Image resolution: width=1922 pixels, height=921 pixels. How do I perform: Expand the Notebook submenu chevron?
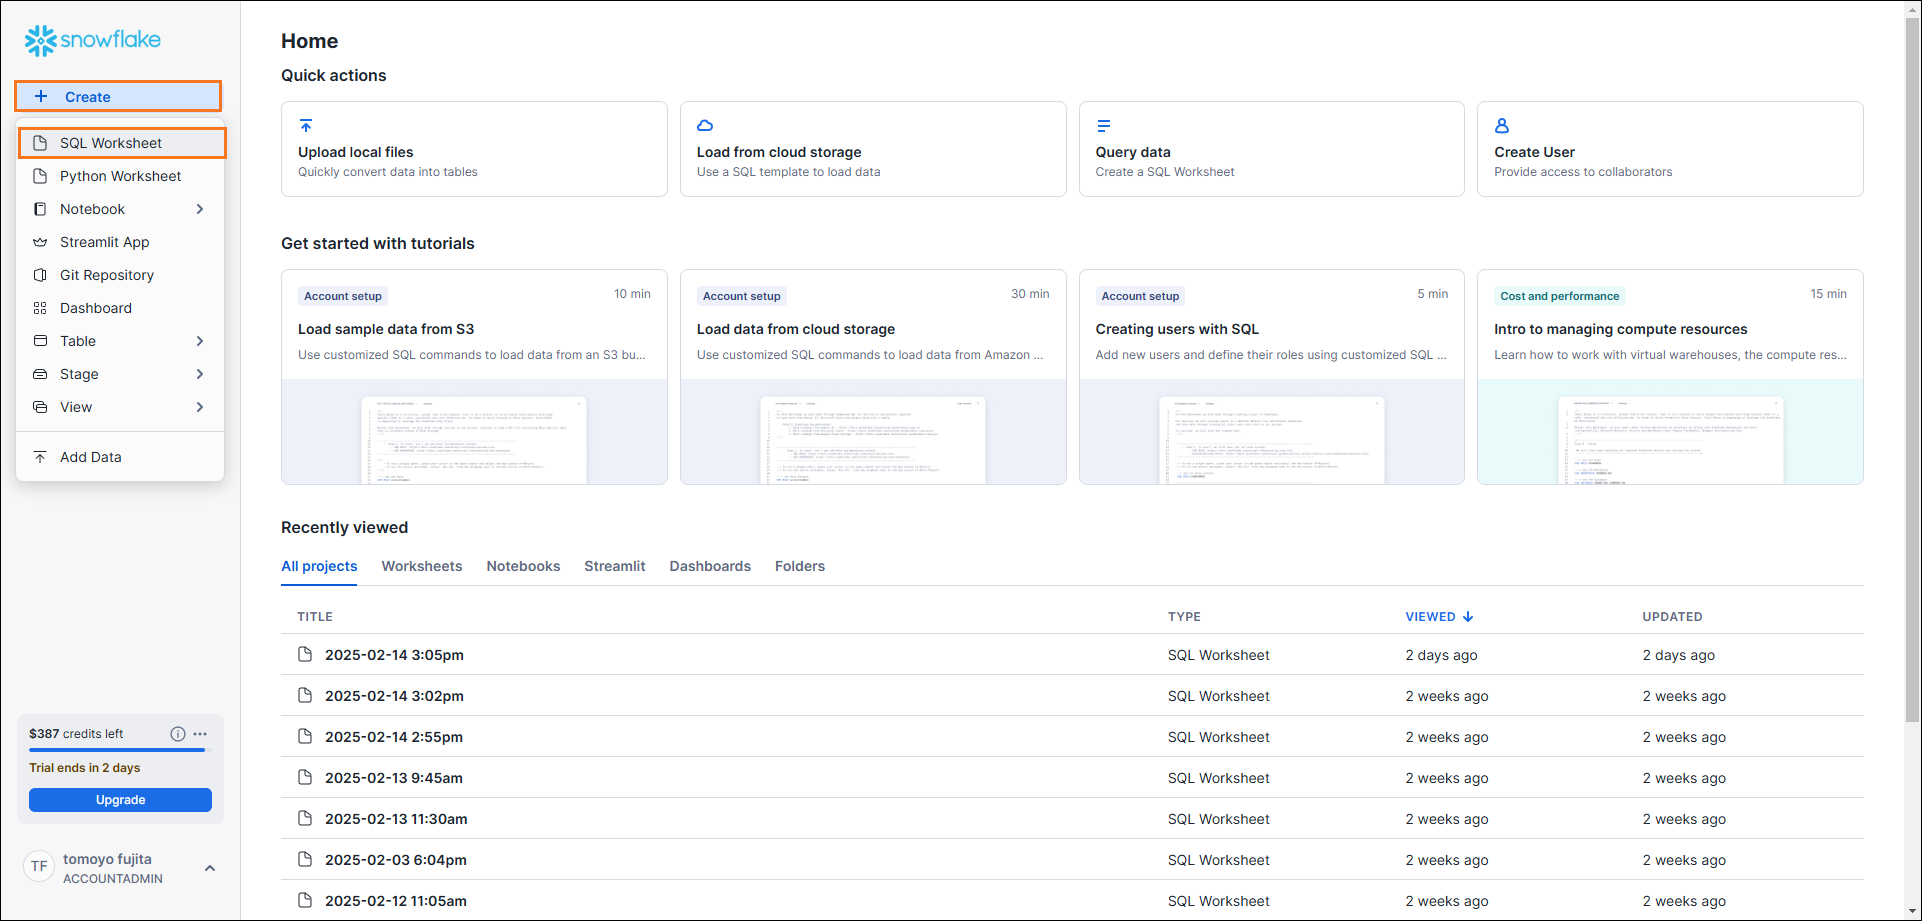(x=200, y=209)
